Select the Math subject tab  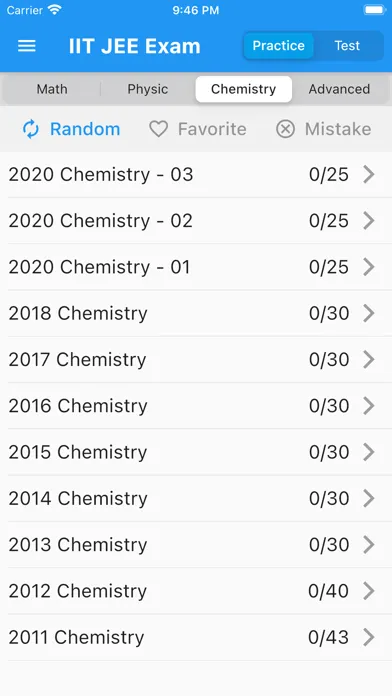[52, 89]
